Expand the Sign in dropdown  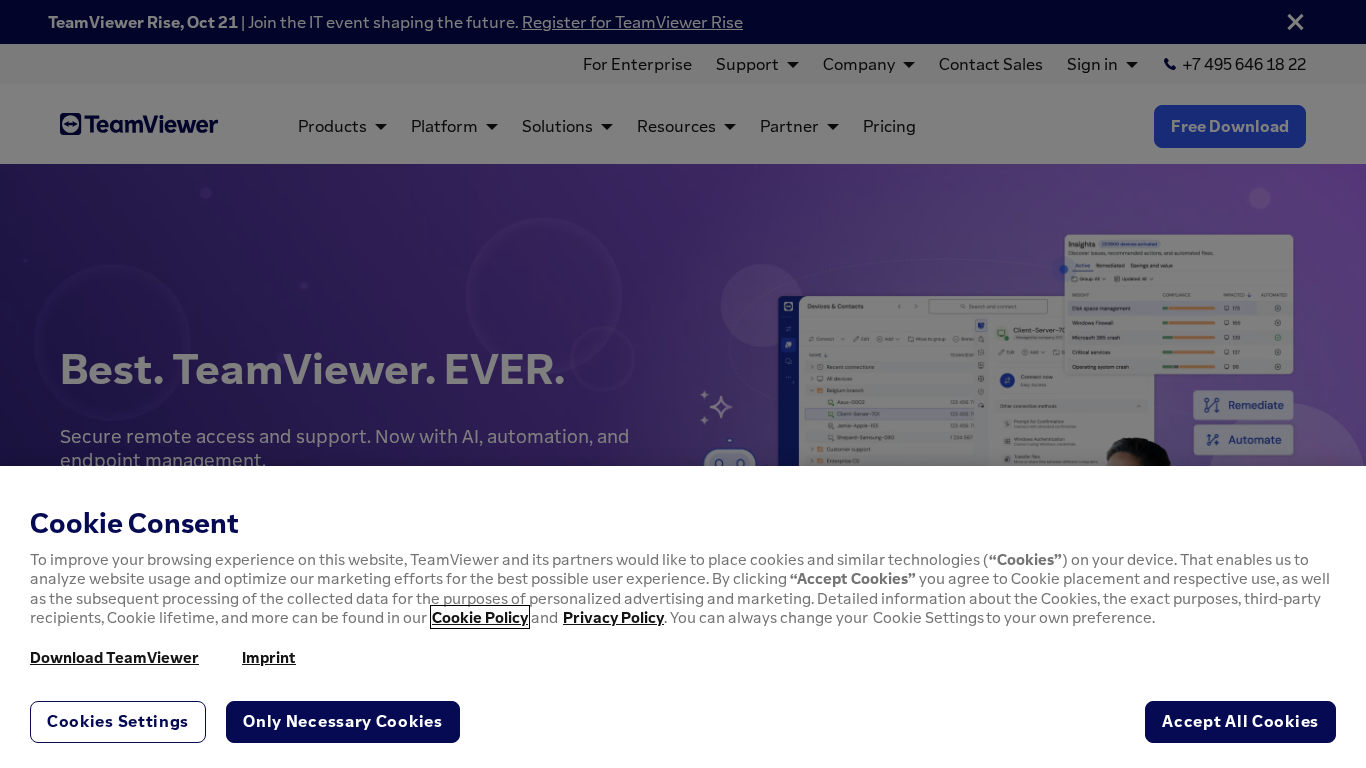1102,64
